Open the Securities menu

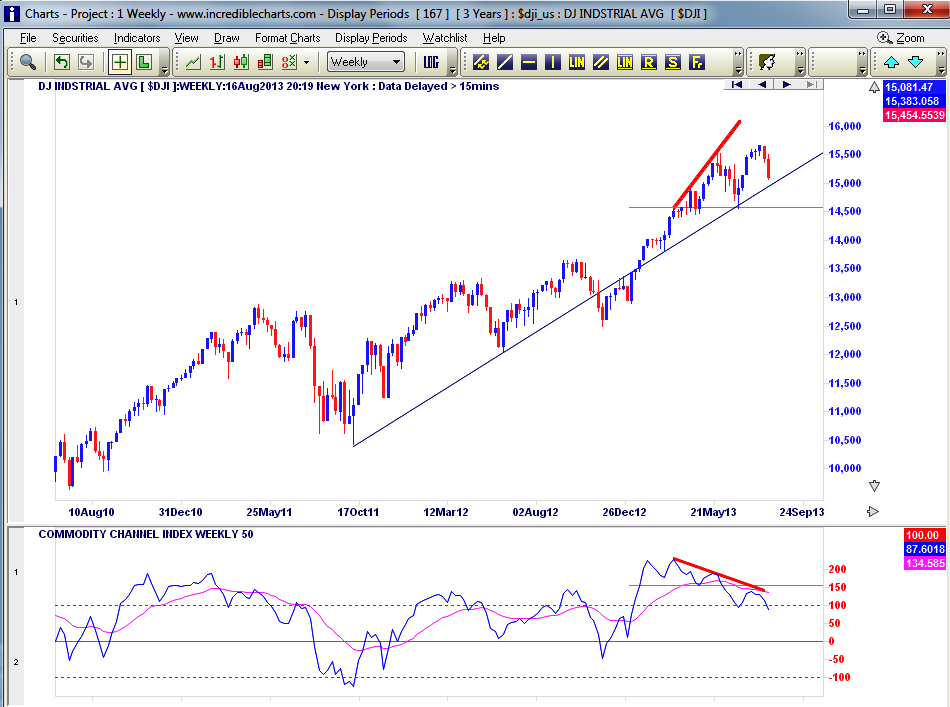75,38
